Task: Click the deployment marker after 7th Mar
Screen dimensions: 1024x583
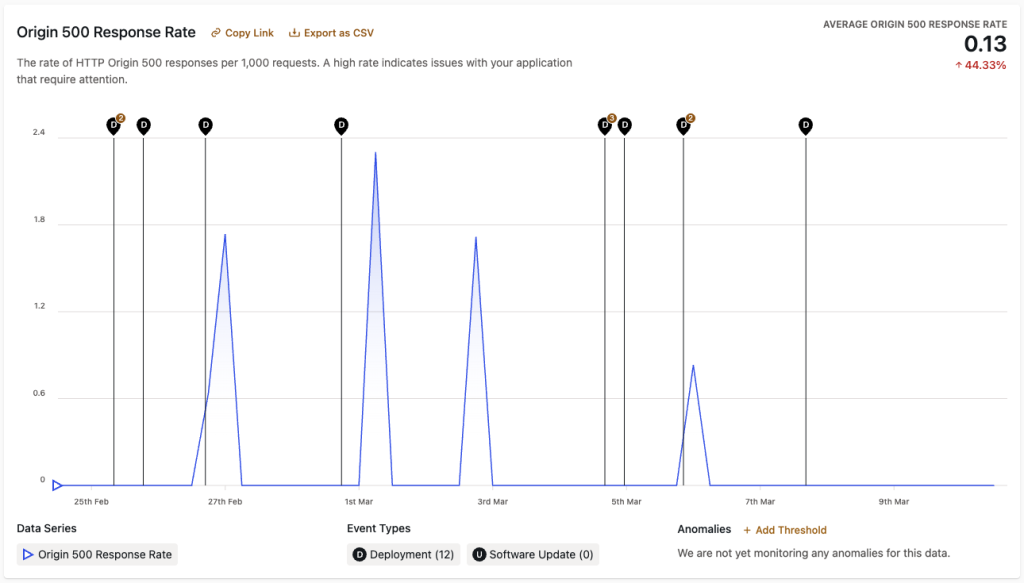Action: [805, 126]
